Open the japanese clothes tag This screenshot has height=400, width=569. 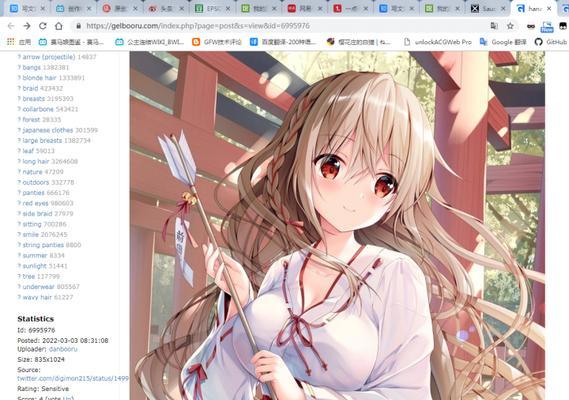point(48,130)
